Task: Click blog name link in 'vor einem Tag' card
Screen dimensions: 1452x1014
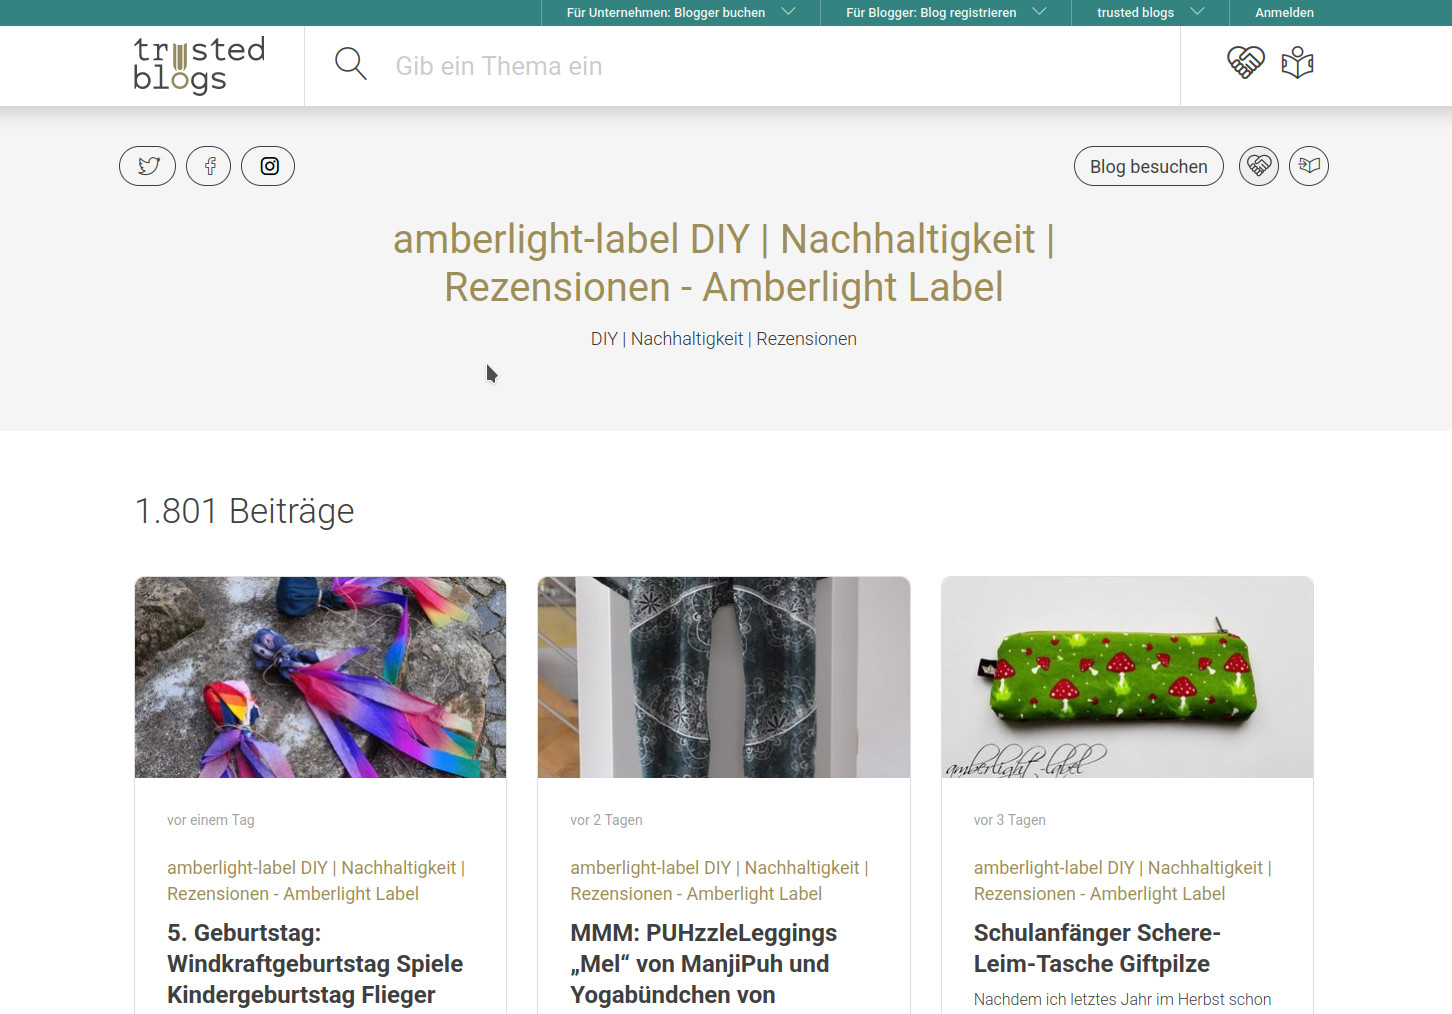Action: point(316,881)
